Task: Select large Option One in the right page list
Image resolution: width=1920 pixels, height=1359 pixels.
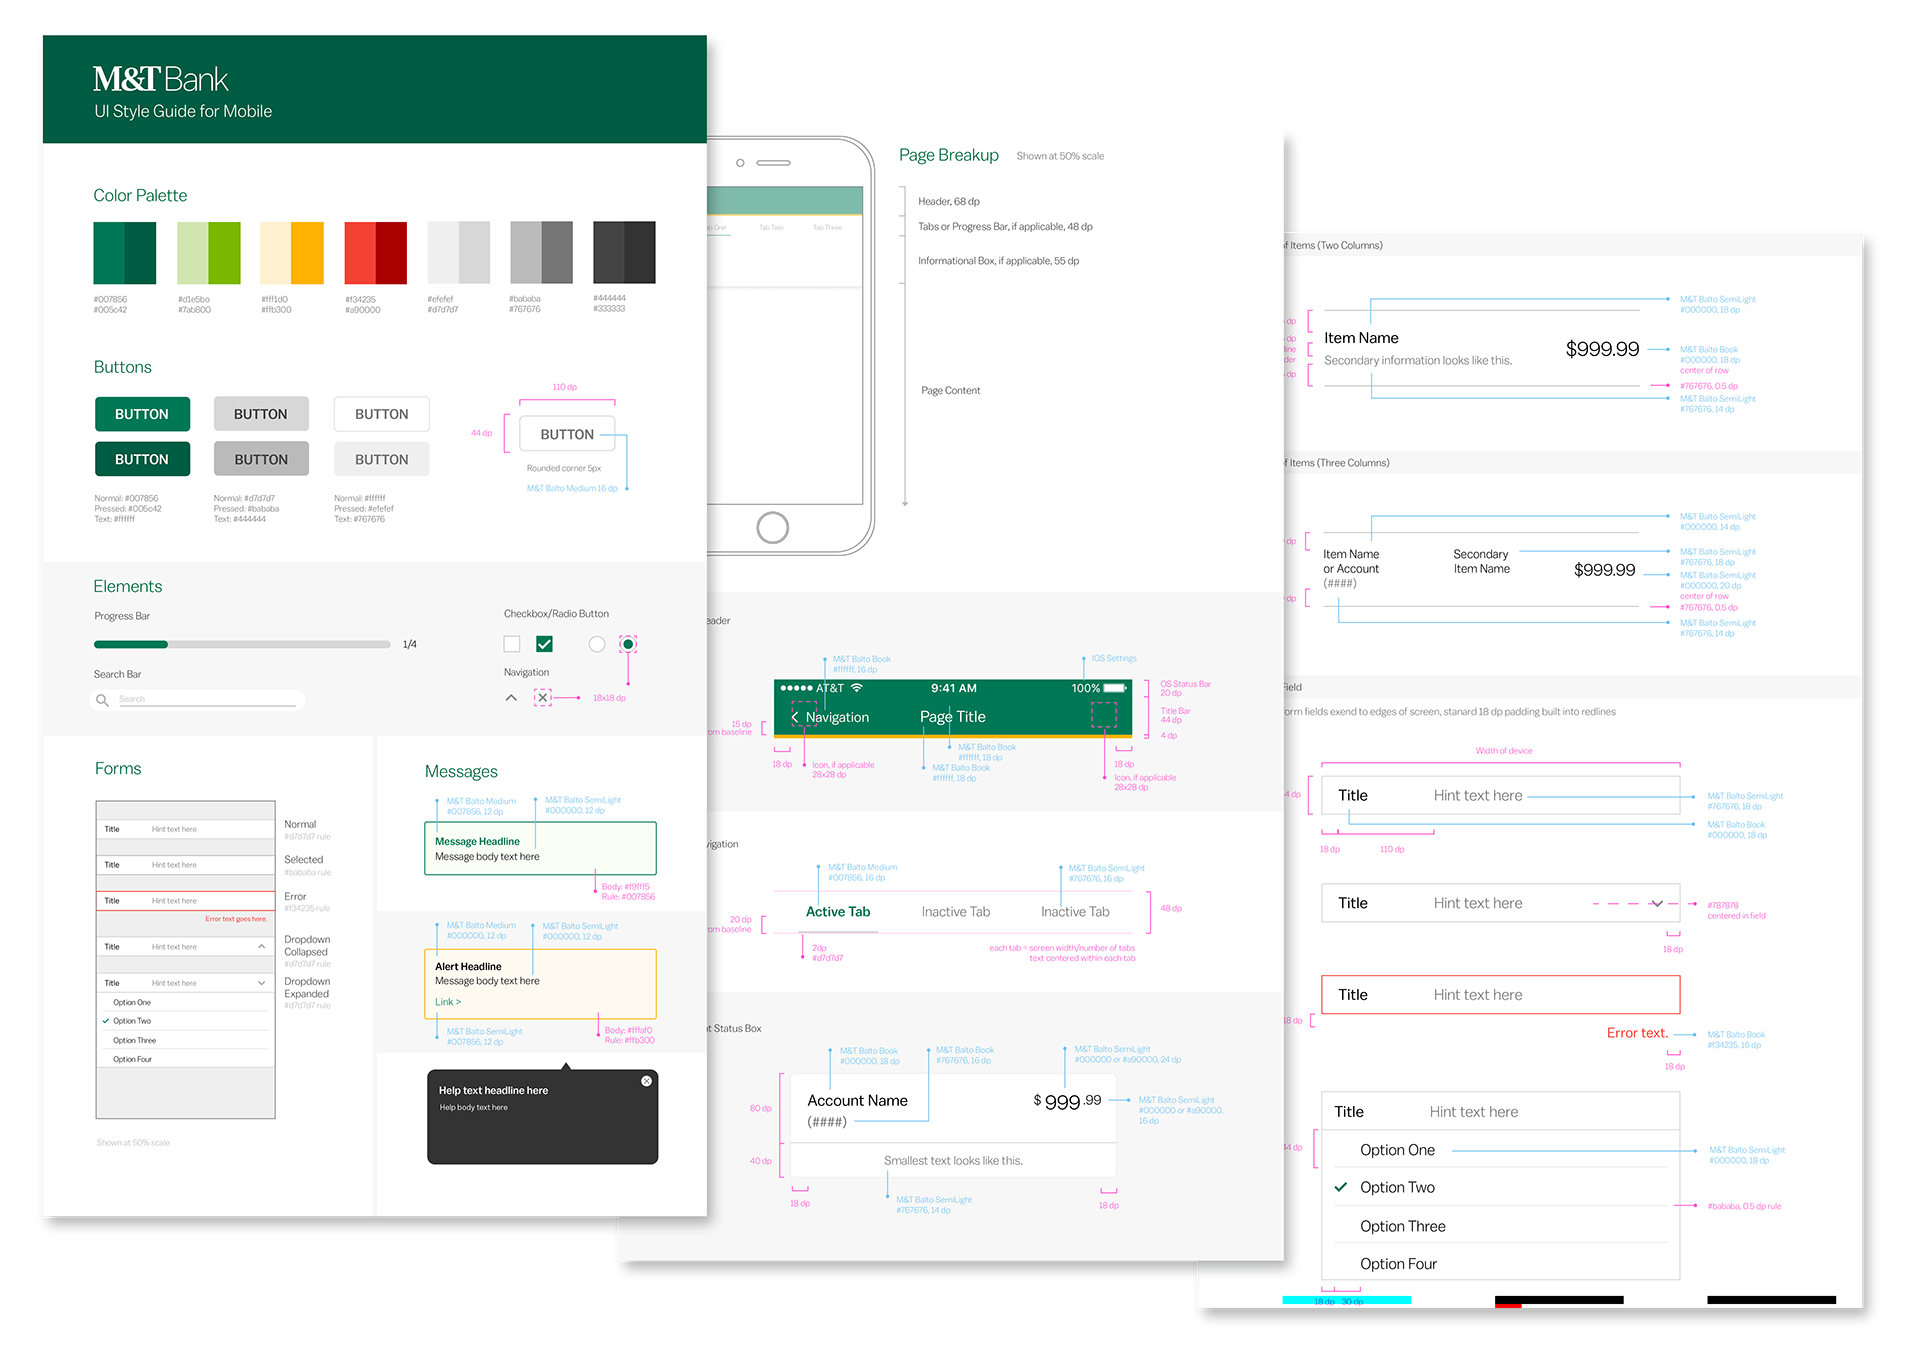Action: click(x=1397, y=1150)
